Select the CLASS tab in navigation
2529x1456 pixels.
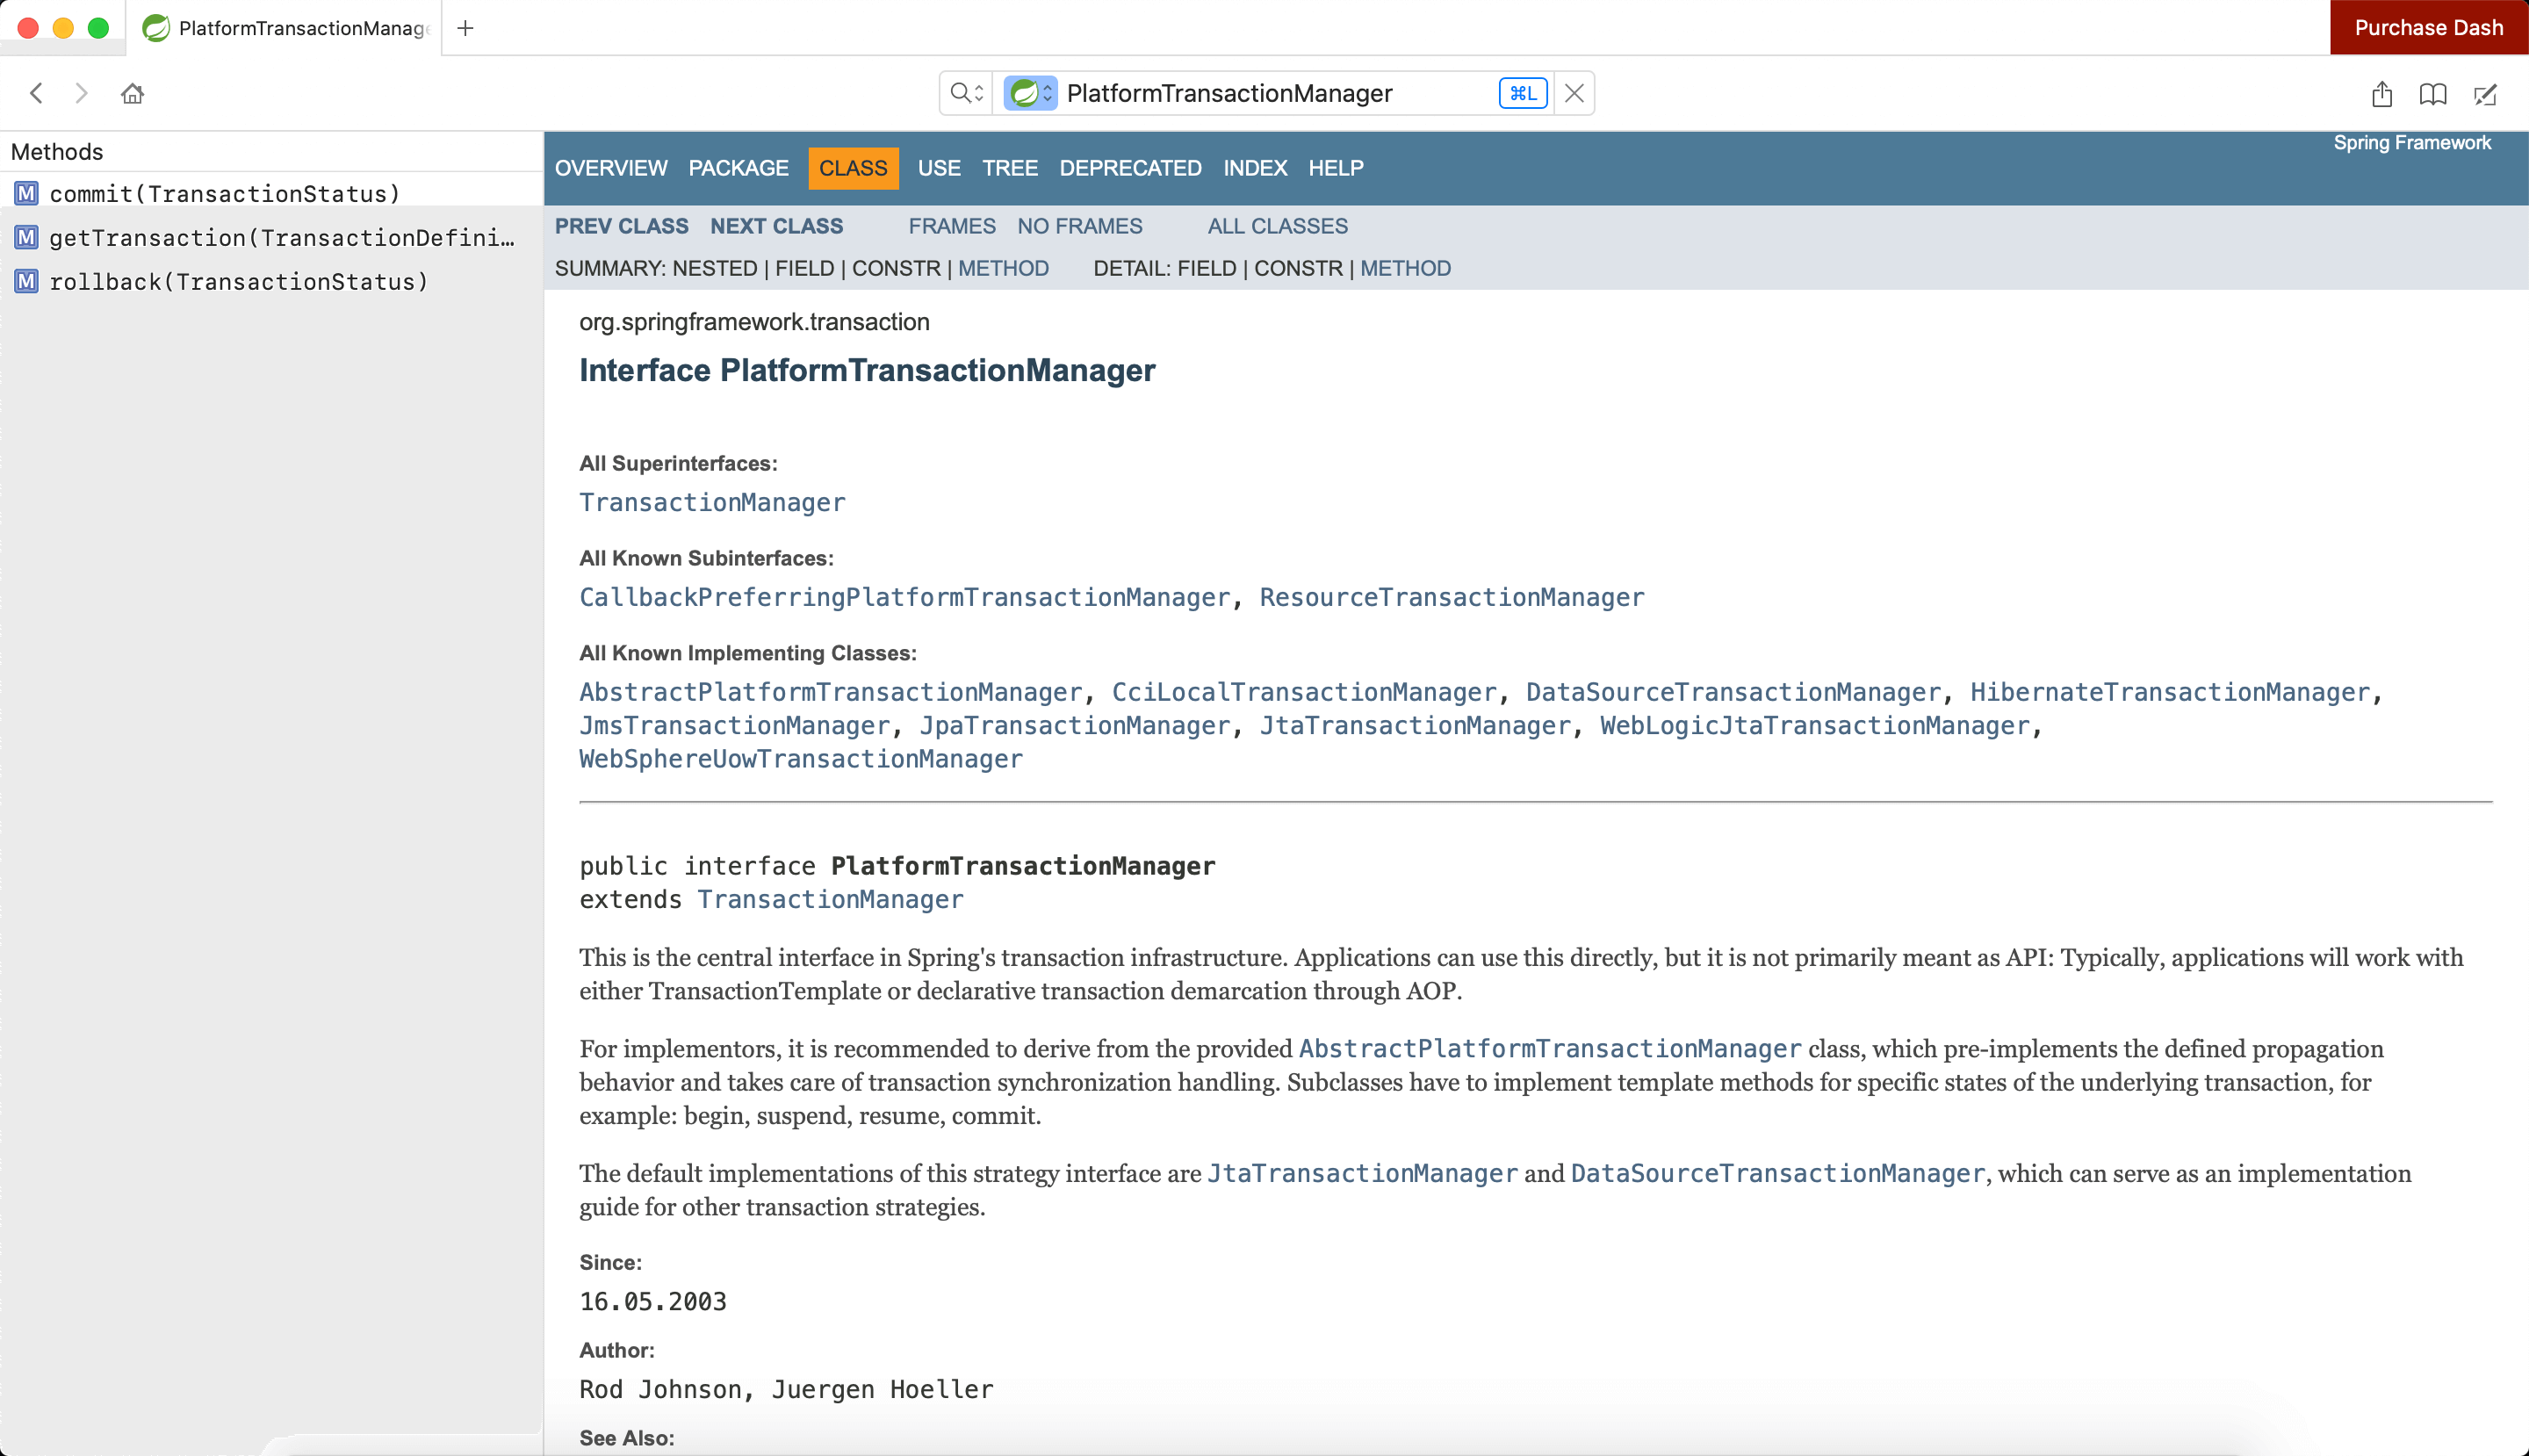pyautogui.click(x=854, y=167)
